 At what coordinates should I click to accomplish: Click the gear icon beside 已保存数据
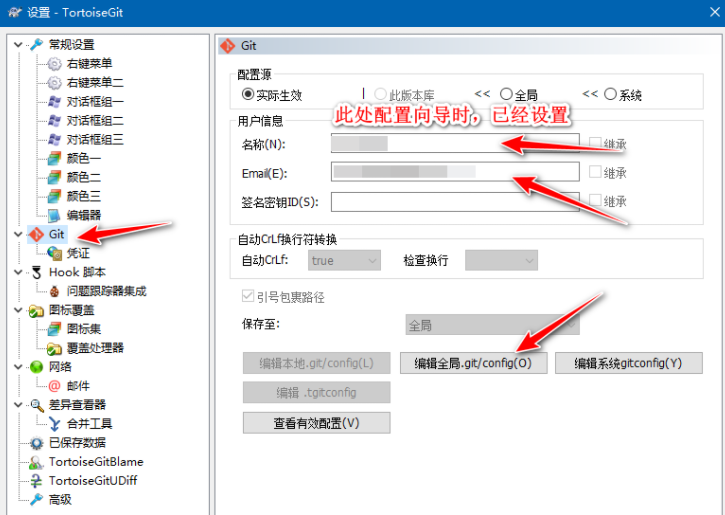click(36, 443)
